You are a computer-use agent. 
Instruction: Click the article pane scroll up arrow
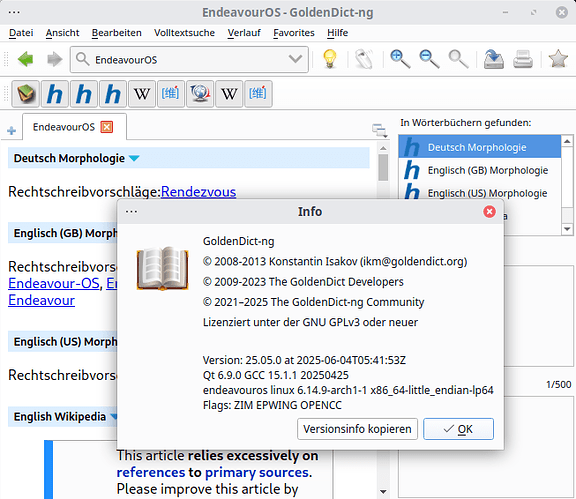(383, 148)
